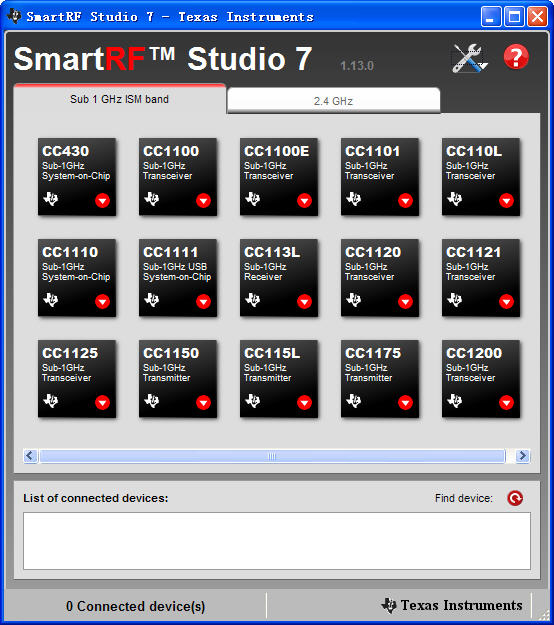Click the TI logo on the CC430 tile

click(51, 198)
